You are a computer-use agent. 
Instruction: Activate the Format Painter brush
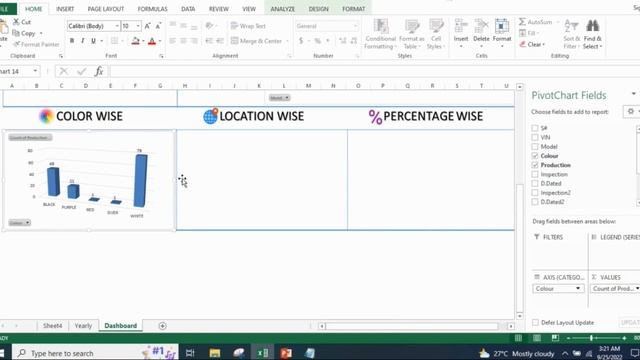[x=16, y=44]
